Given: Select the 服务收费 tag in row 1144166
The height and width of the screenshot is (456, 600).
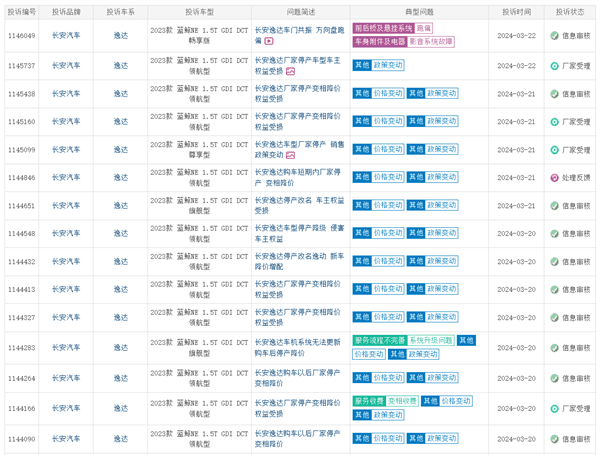Looking at the screenshot, I should tap(369, 401).
